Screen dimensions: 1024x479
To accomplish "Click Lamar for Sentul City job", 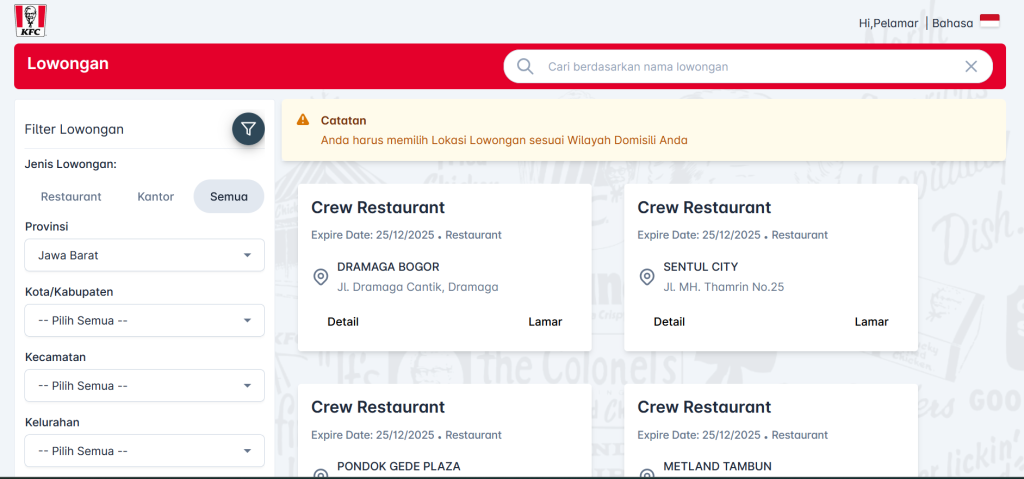I will coord(871,322).
